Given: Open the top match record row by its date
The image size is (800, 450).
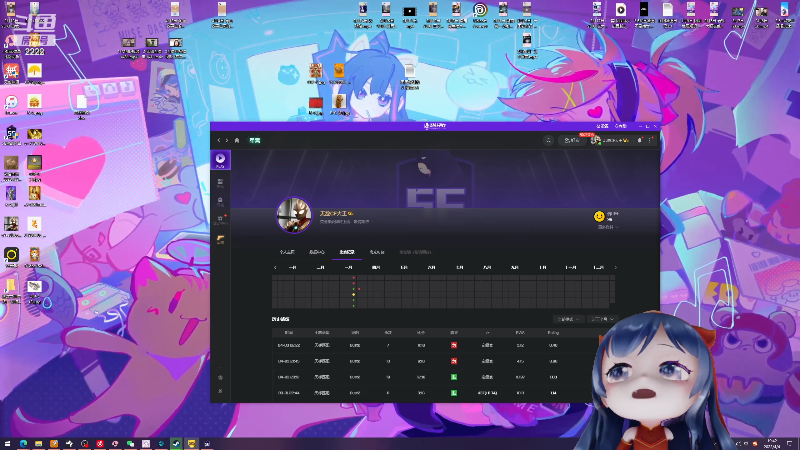Looking at the screenshot, I should 289,345.
